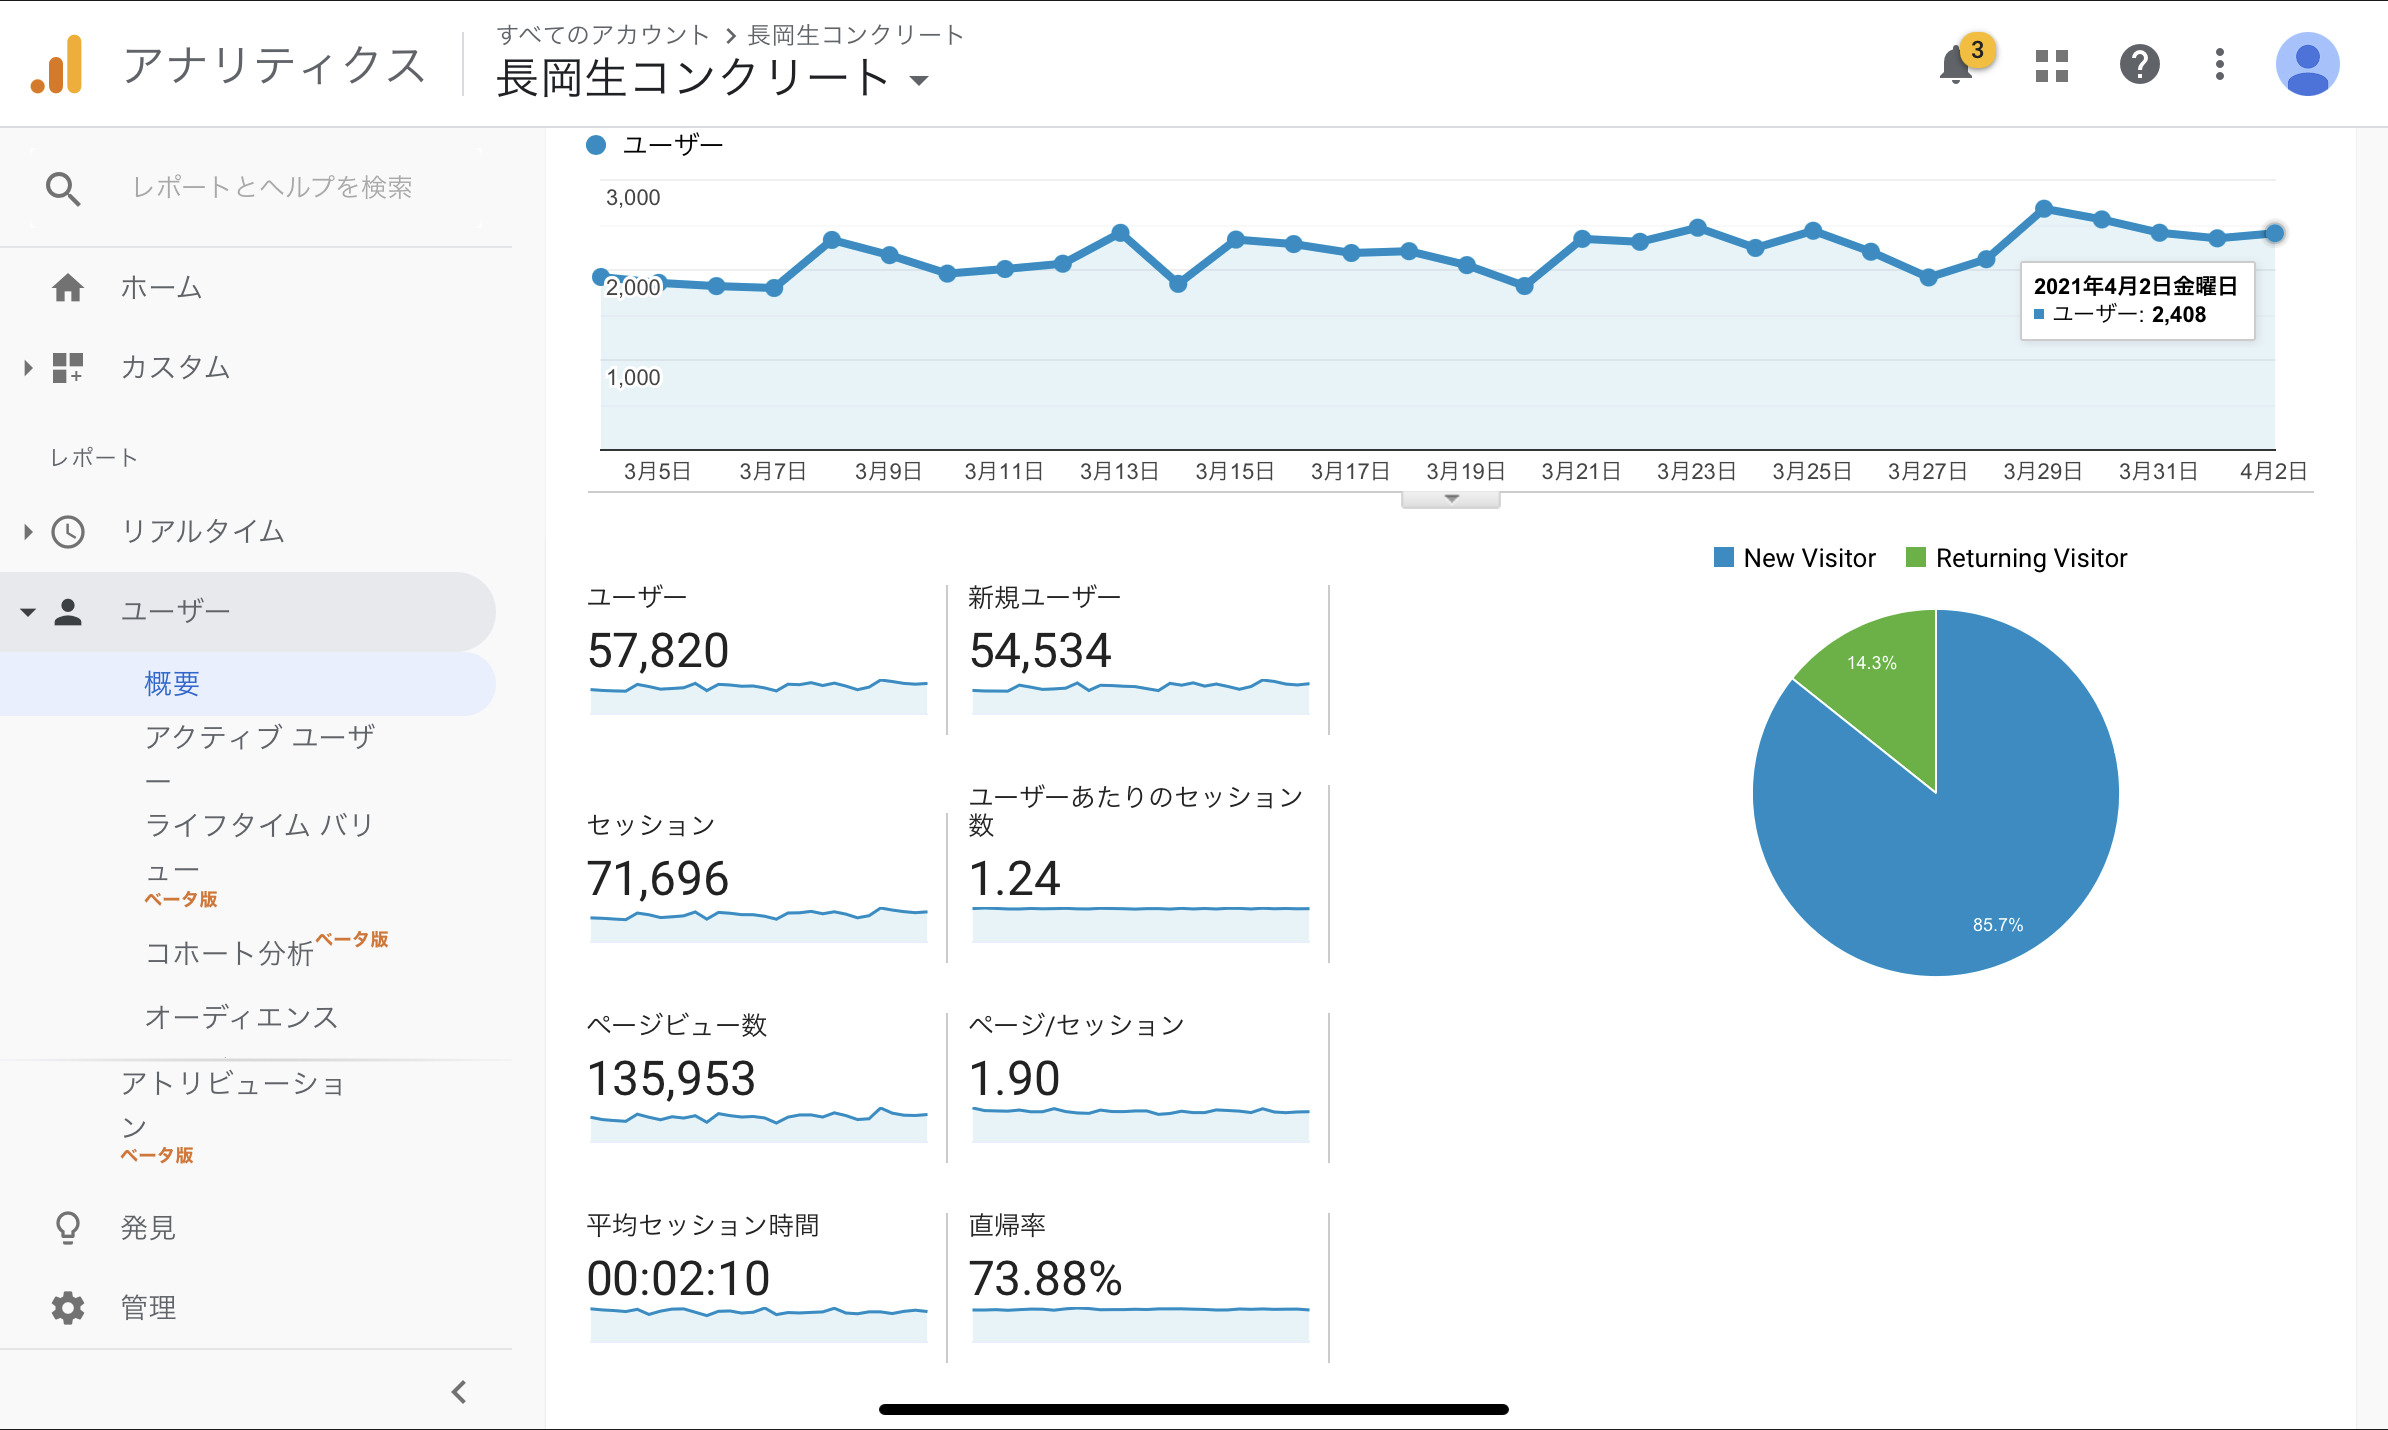
Task: Click the ユーザー metric value 57,820
Action: [x=658, y=651]
